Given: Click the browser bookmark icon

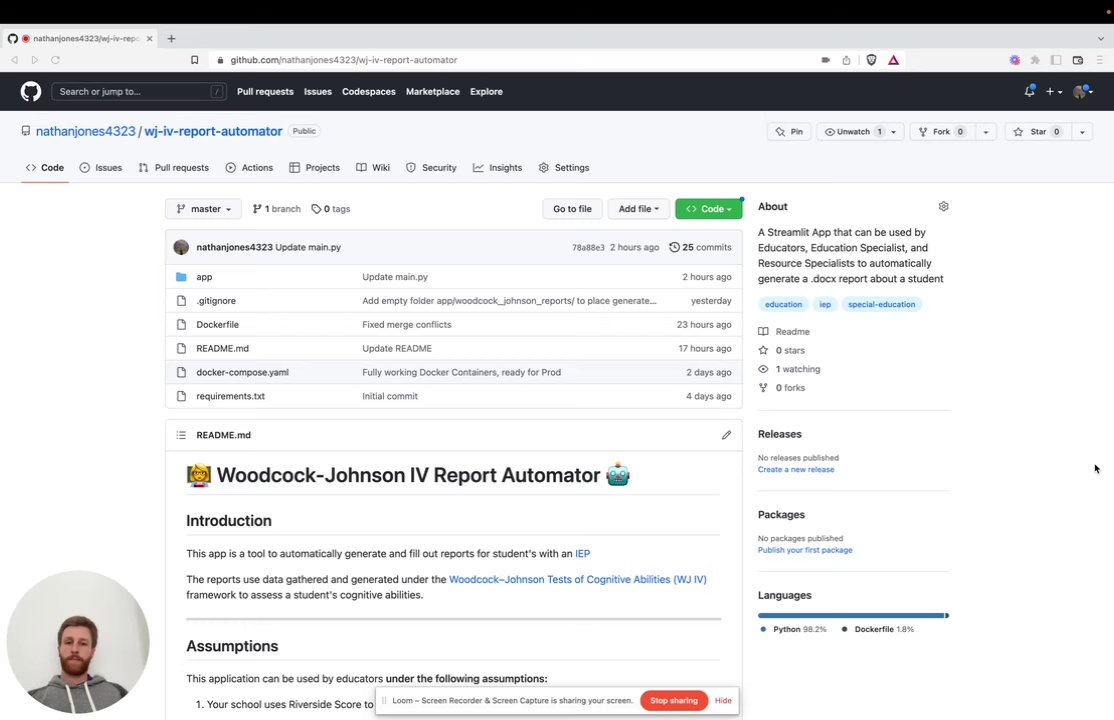Looking at the screenshot, I should 195,60.
